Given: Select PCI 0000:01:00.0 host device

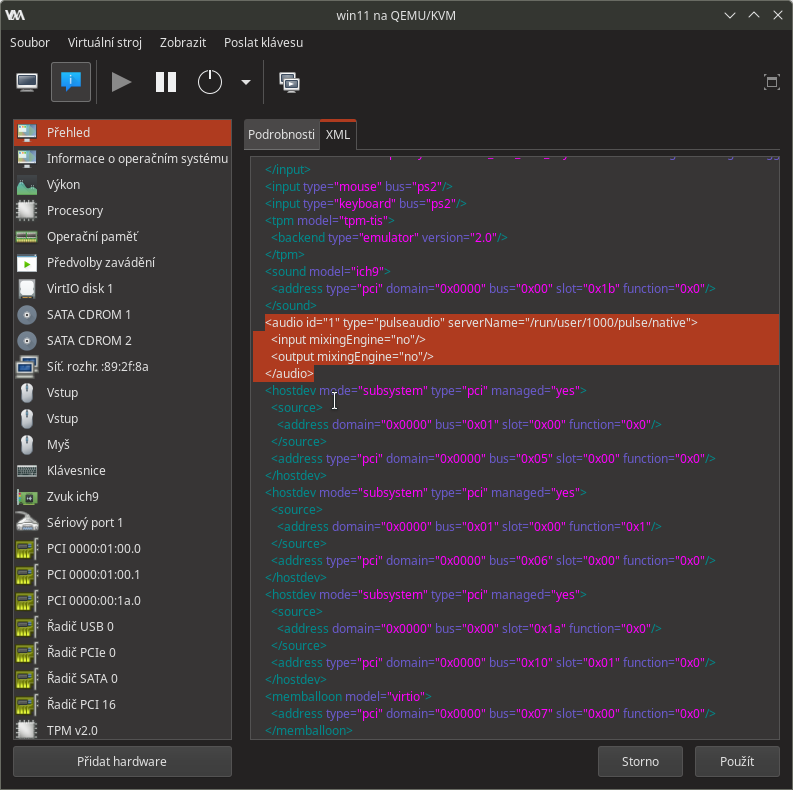Looking at the screenshot, I should 122,549.
